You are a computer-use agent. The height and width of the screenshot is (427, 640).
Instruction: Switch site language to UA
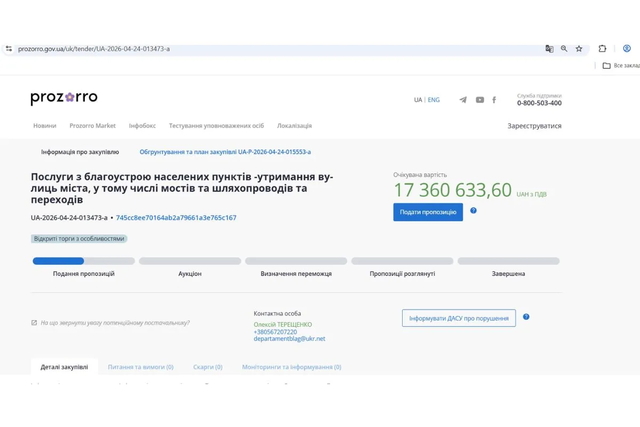418,100
